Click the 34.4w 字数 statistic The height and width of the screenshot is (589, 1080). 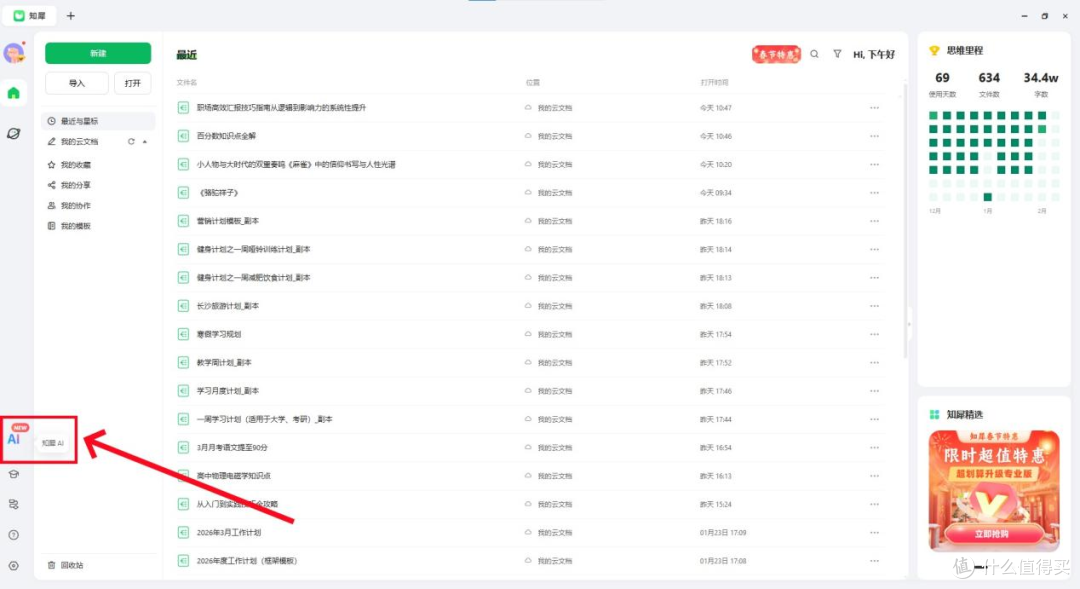point(1040,84)
